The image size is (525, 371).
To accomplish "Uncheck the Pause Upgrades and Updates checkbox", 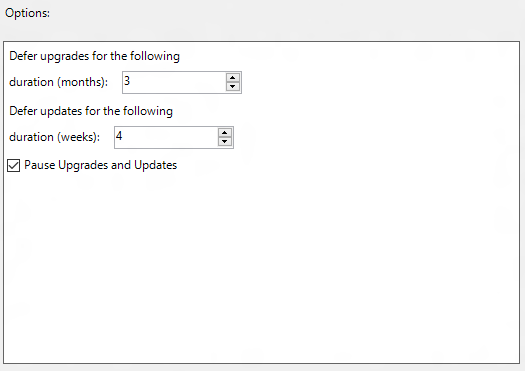I will [13, 165].
